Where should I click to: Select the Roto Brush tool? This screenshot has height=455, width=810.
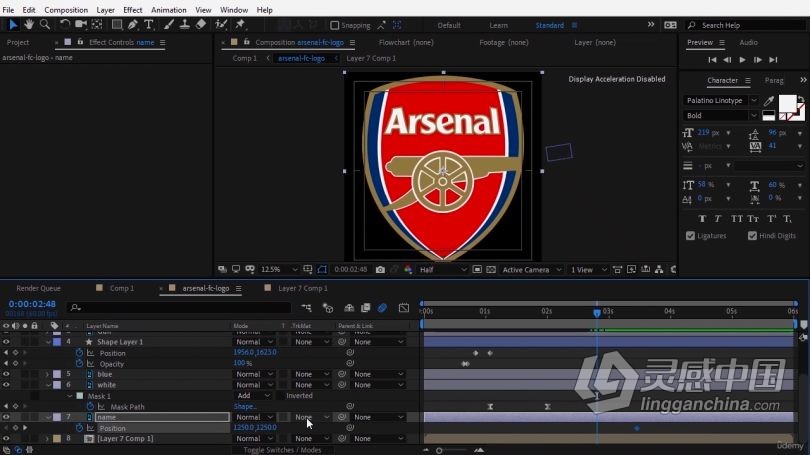pyautogui.click(x=221, y=24)
